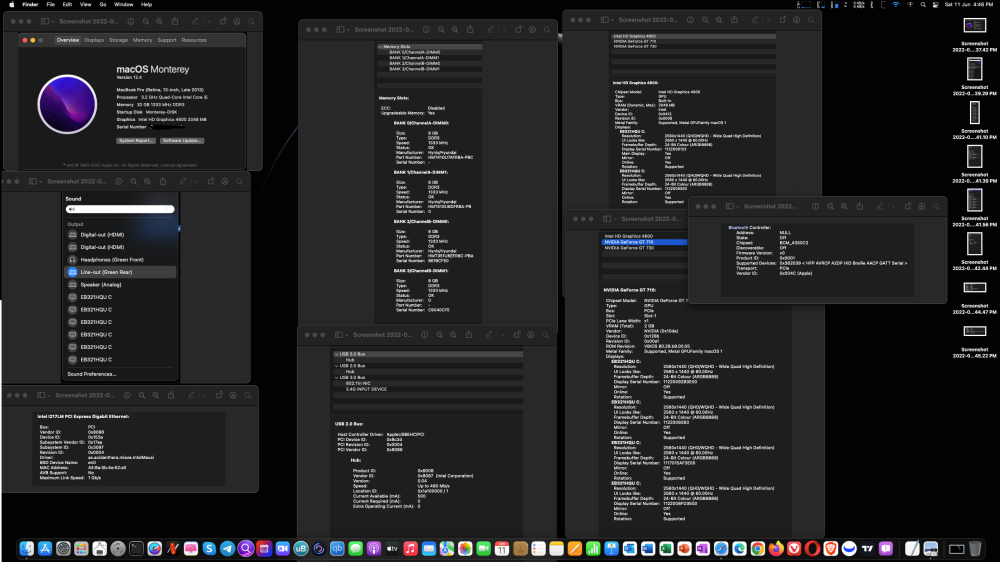Image resolution: width=1000 pixels, height=562 pixels.
Task: Click the Wi-Fi icon in the menu bar
Action: tap(896, 4)
